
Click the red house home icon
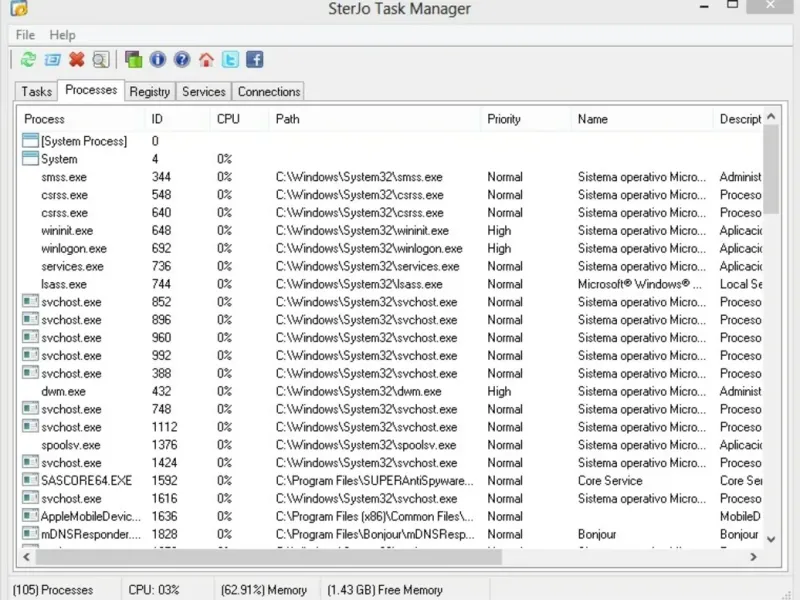[206, 60]
